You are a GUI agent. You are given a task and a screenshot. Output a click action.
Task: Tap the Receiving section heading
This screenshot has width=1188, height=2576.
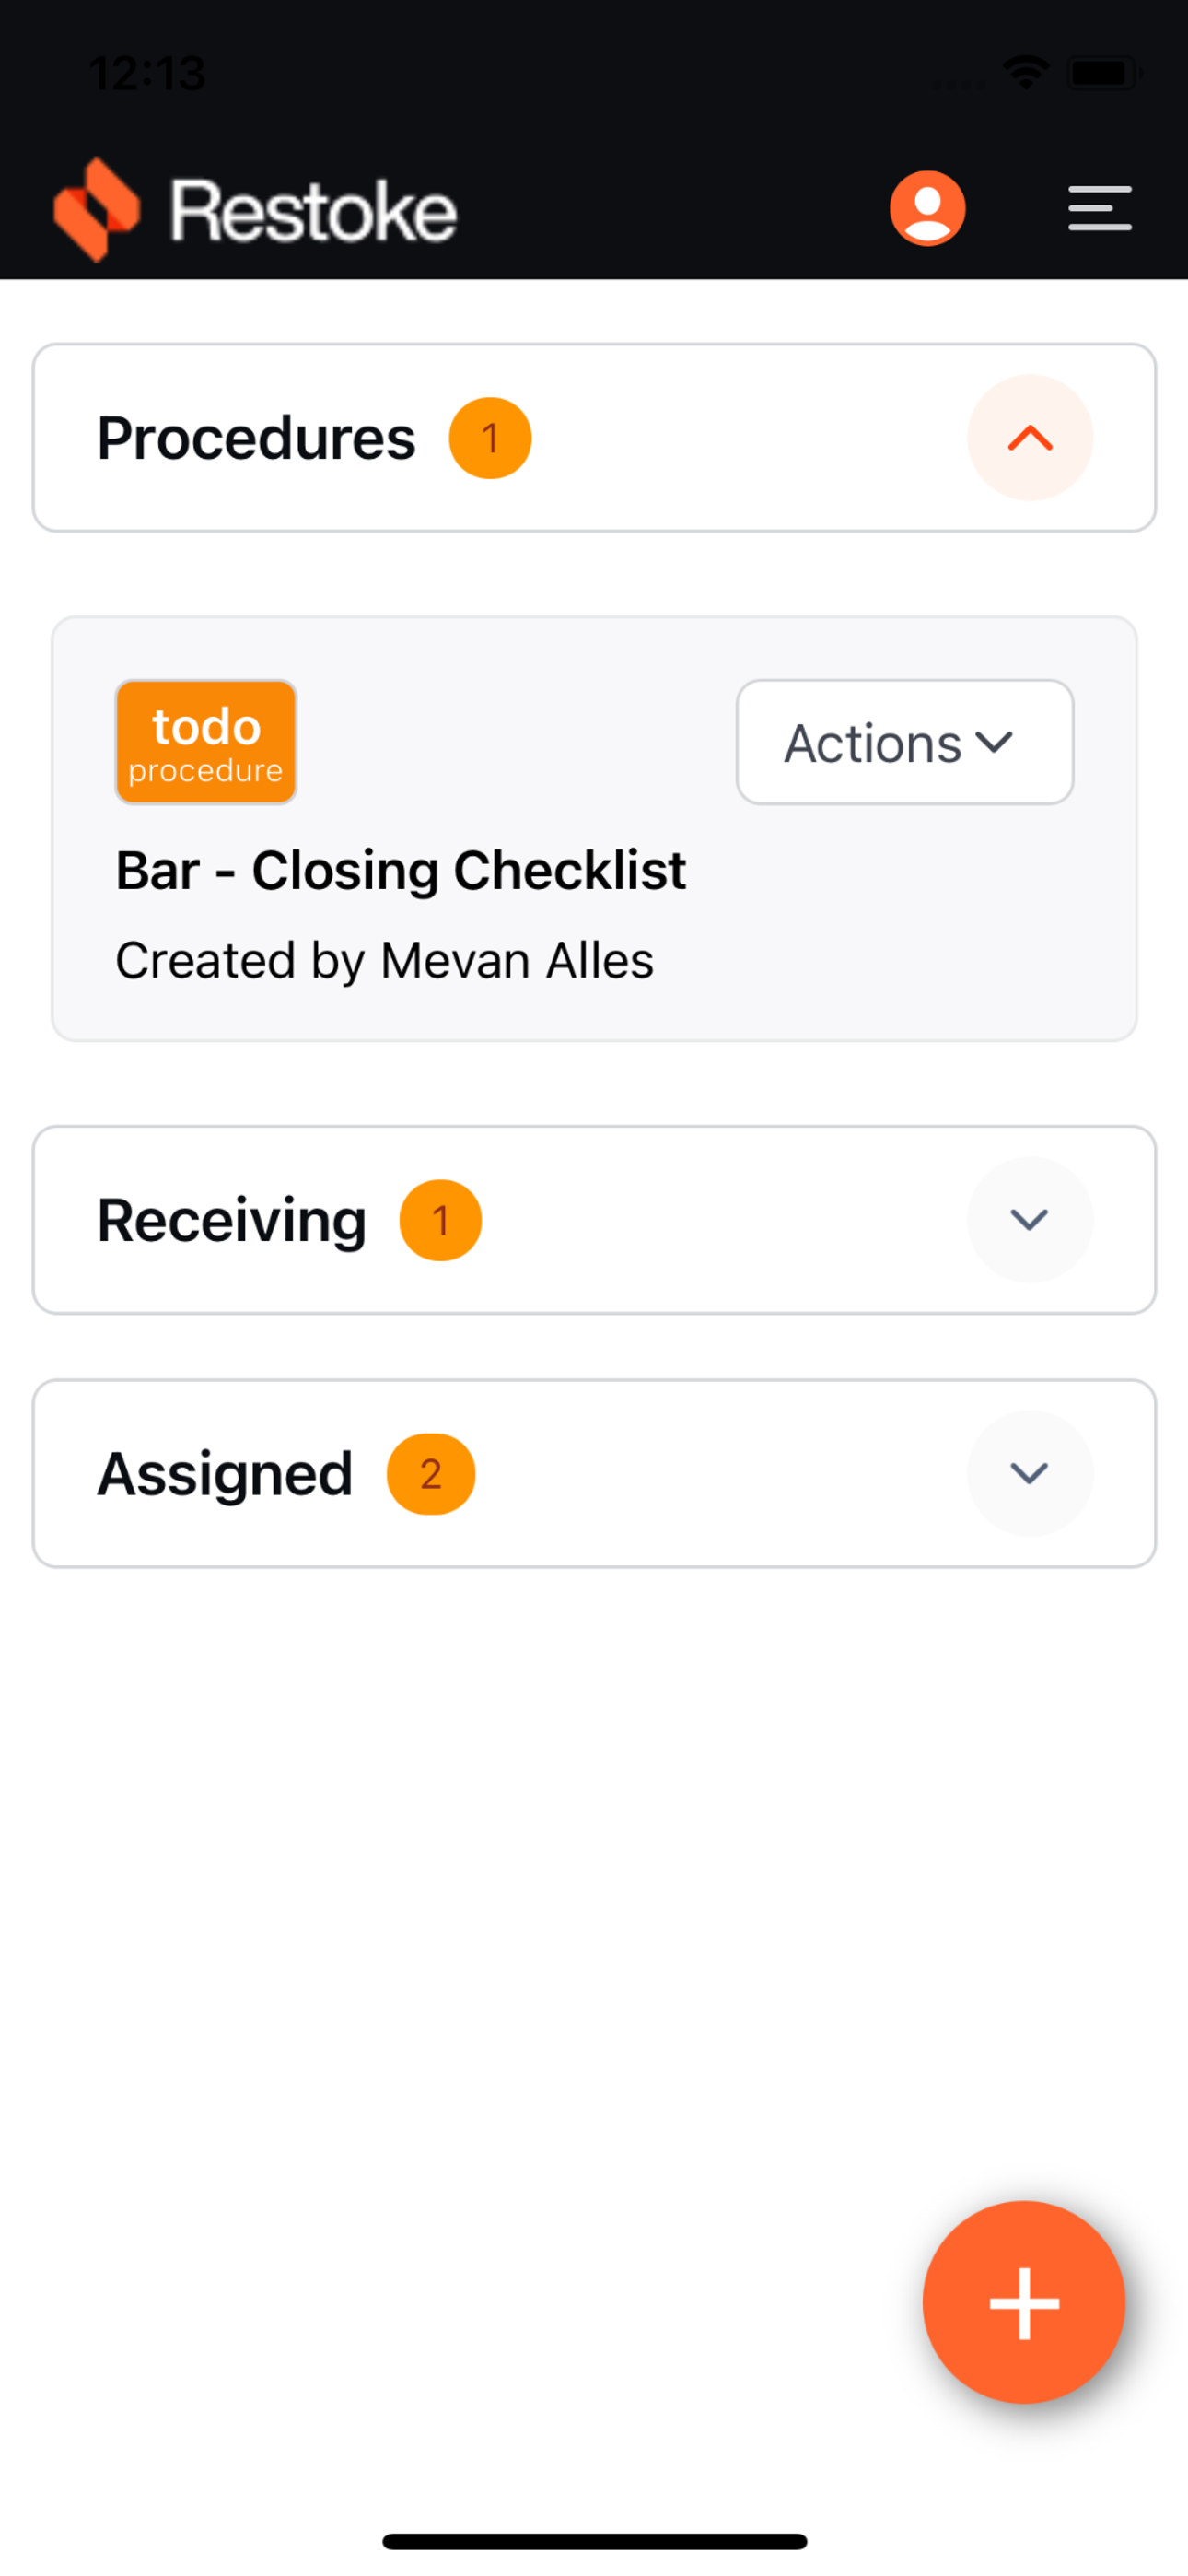[x=232, y=1220]
